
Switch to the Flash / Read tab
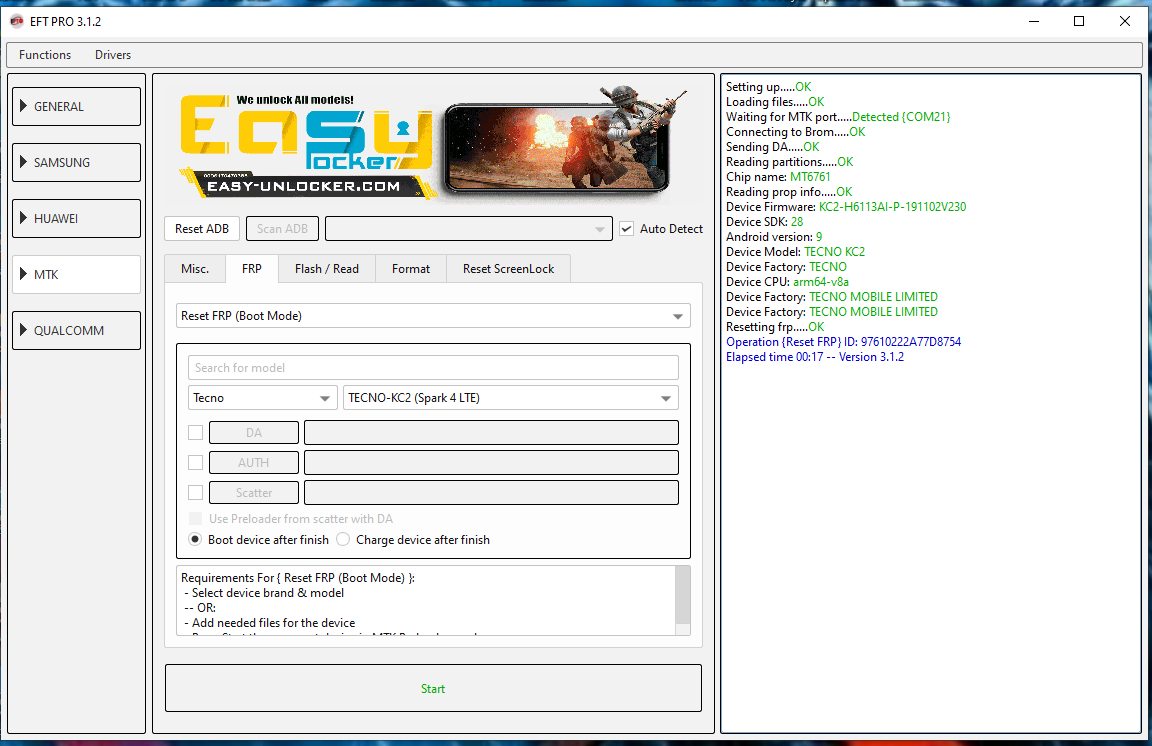click(327, 269)
